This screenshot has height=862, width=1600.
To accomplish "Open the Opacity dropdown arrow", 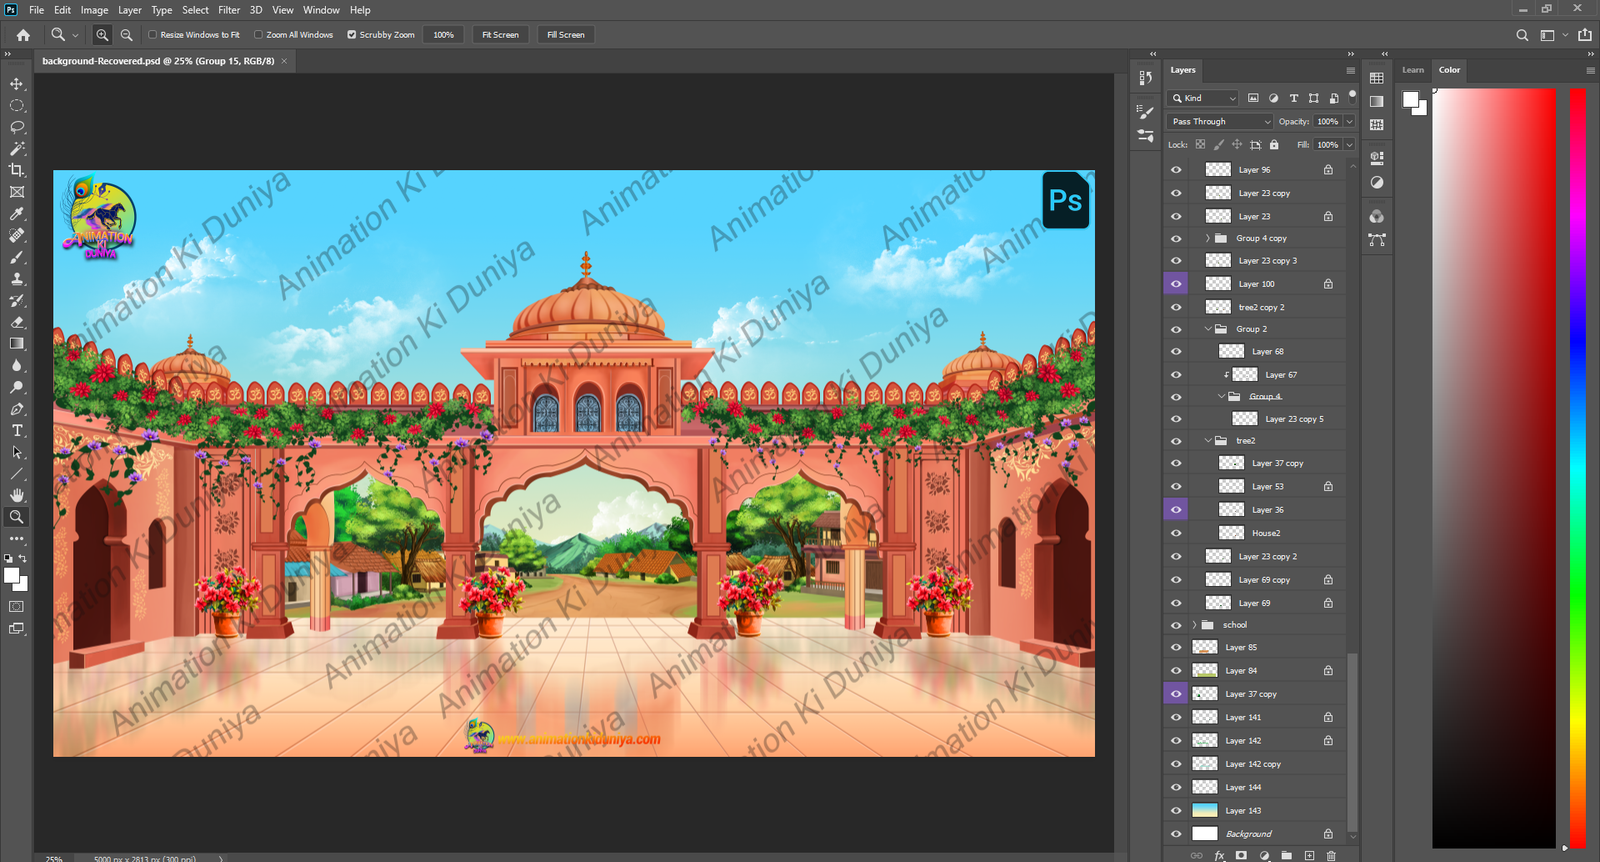I will click(x=1349, y=122).
